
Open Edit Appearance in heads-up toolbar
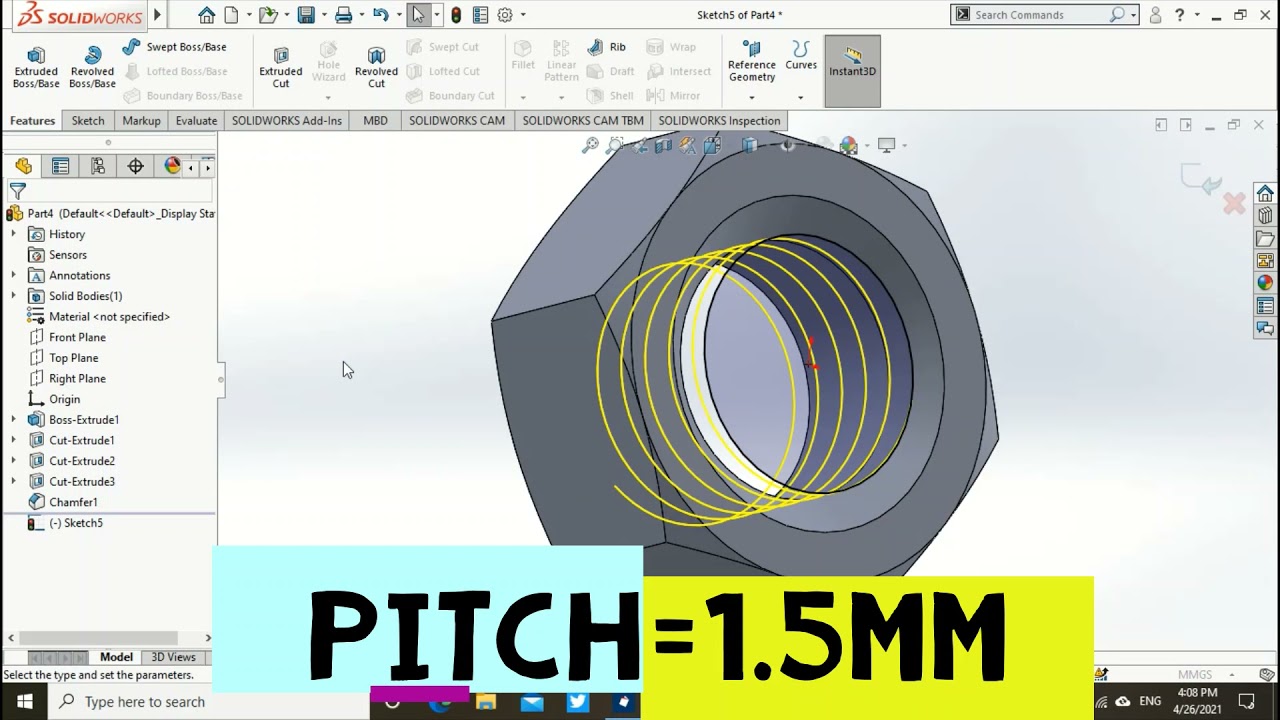pos(849,146)
